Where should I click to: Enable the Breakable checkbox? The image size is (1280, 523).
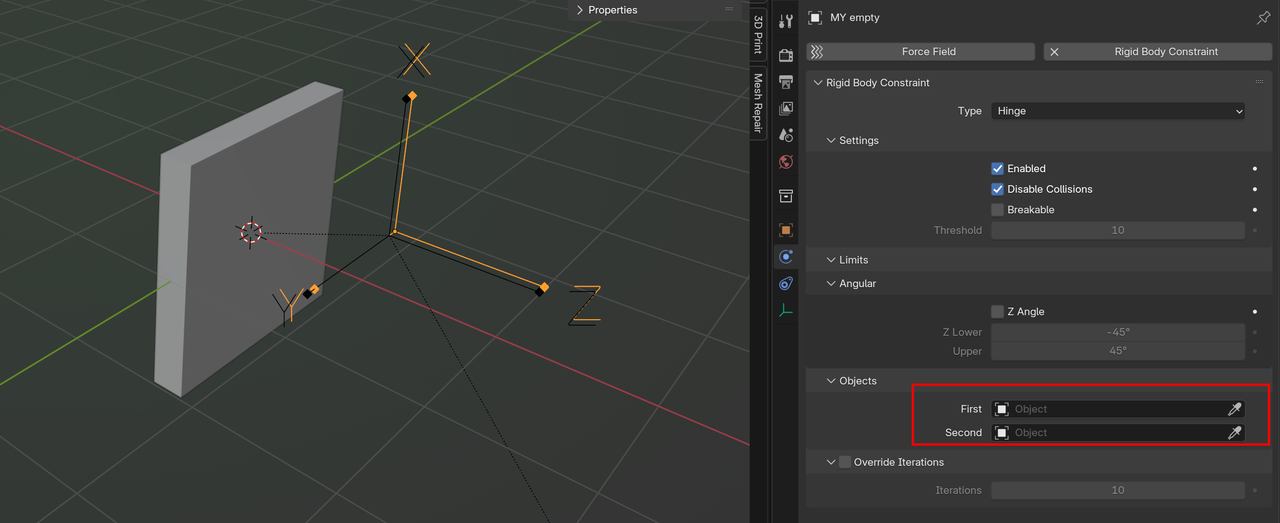997,210
